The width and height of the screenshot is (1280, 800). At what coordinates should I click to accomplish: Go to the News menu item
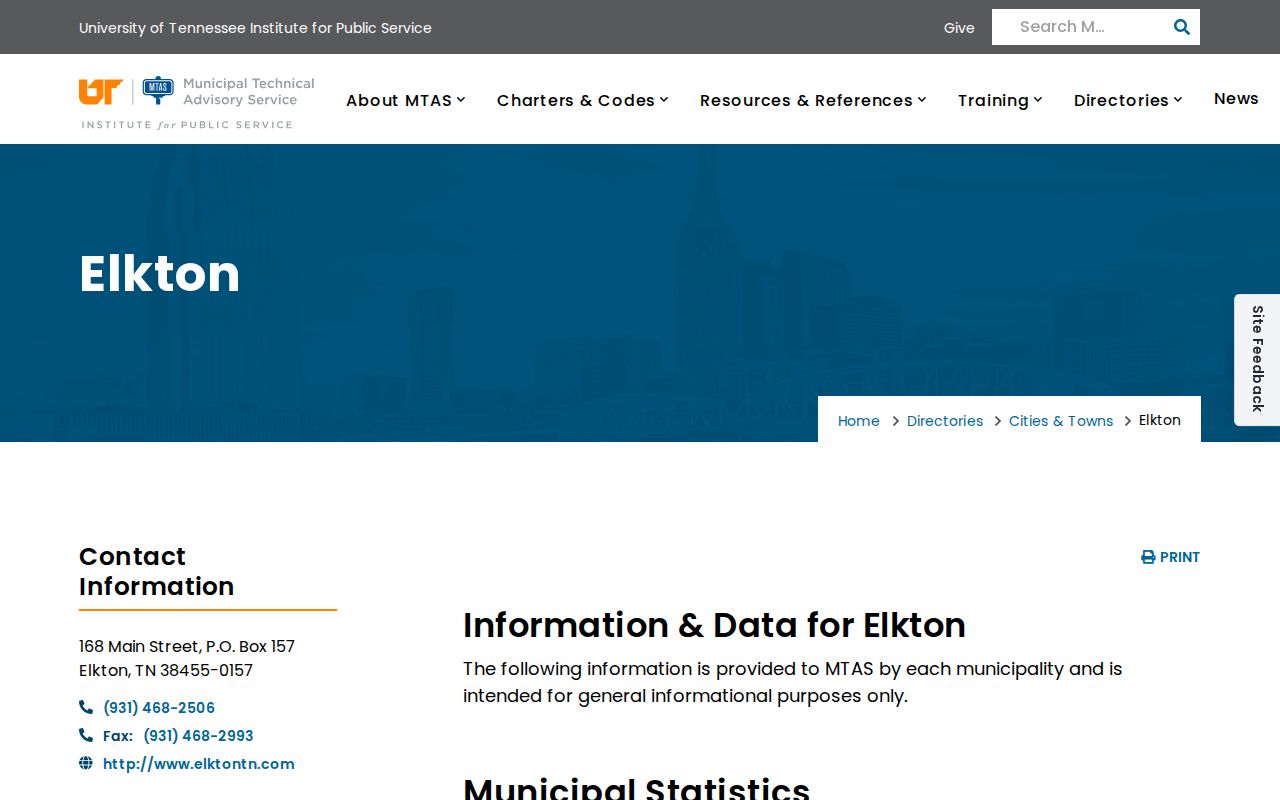(1236, 98)
